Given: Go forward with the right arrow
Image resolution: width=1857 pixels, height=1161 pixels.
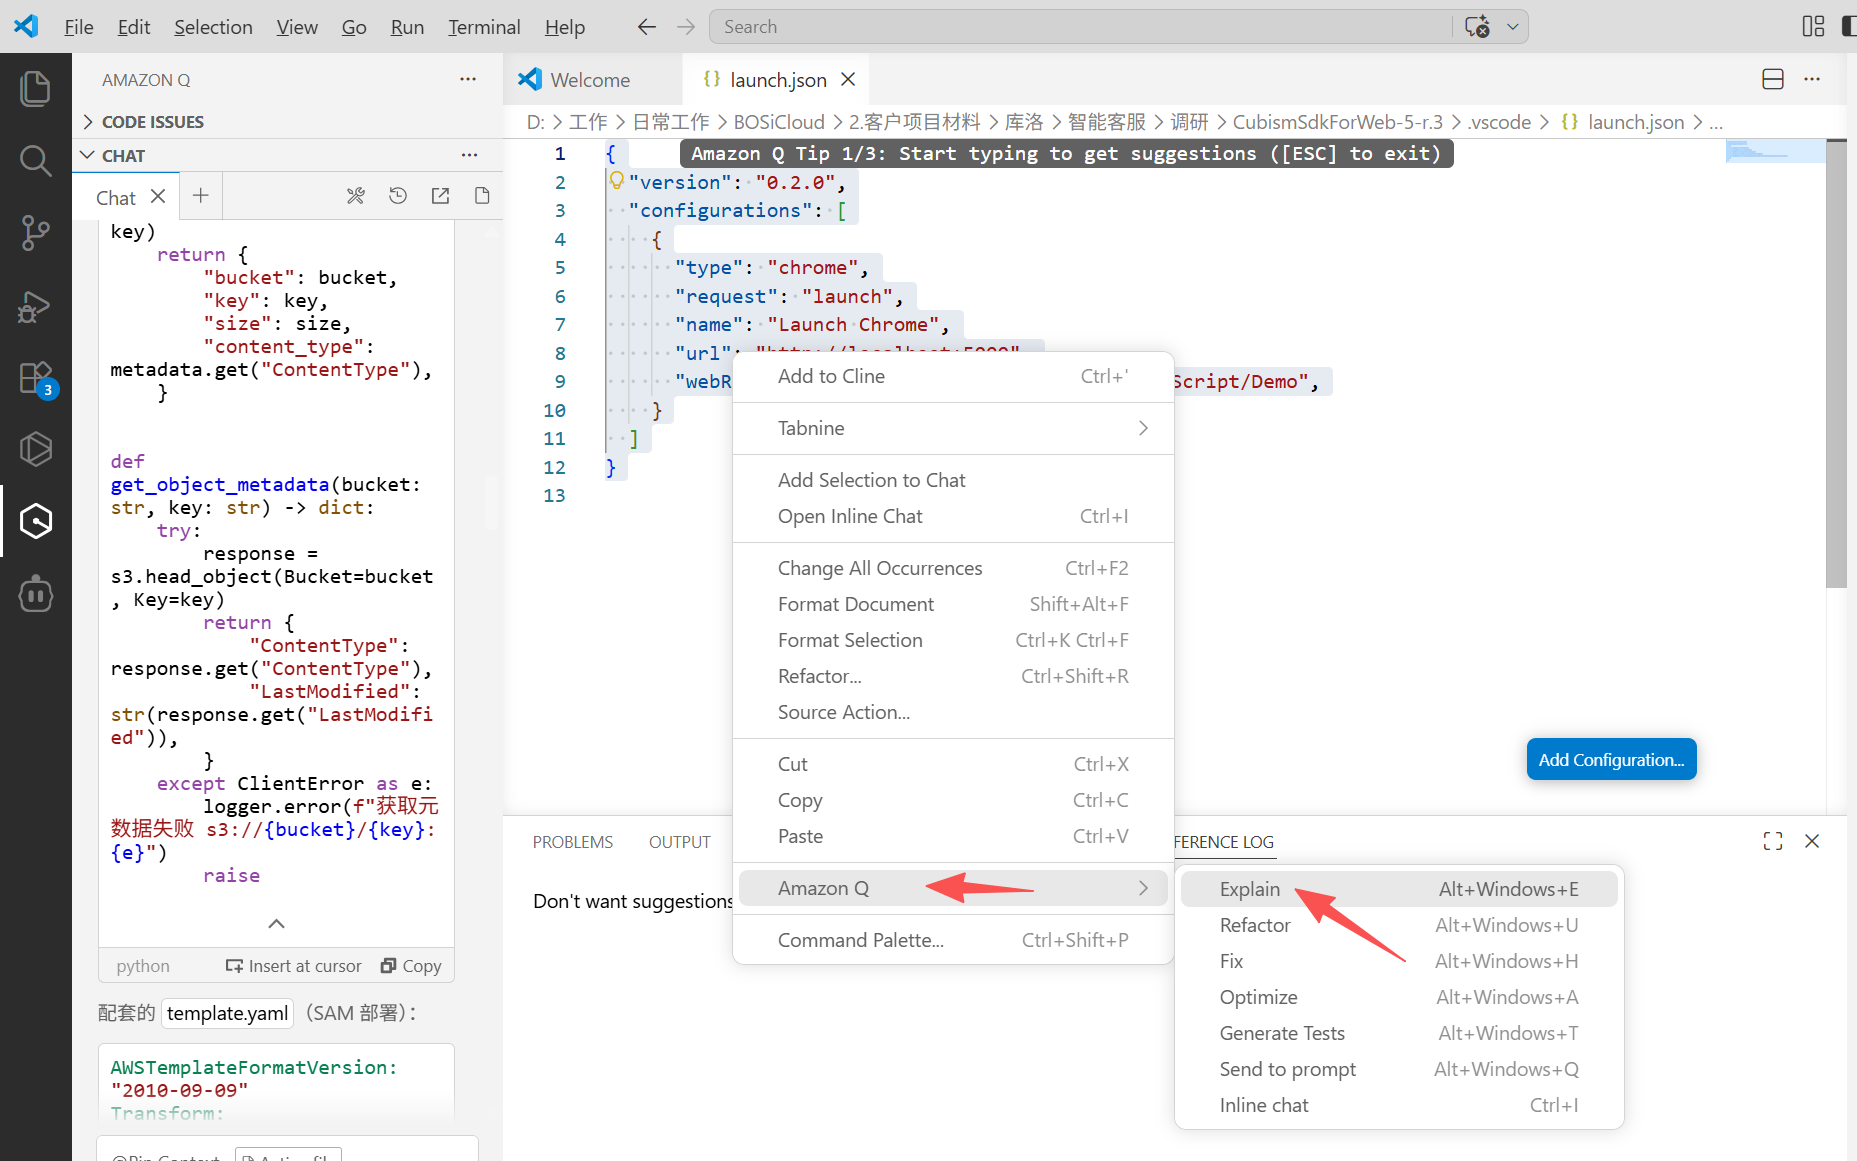Looking at the screenshot, I should tap(686, 27).
